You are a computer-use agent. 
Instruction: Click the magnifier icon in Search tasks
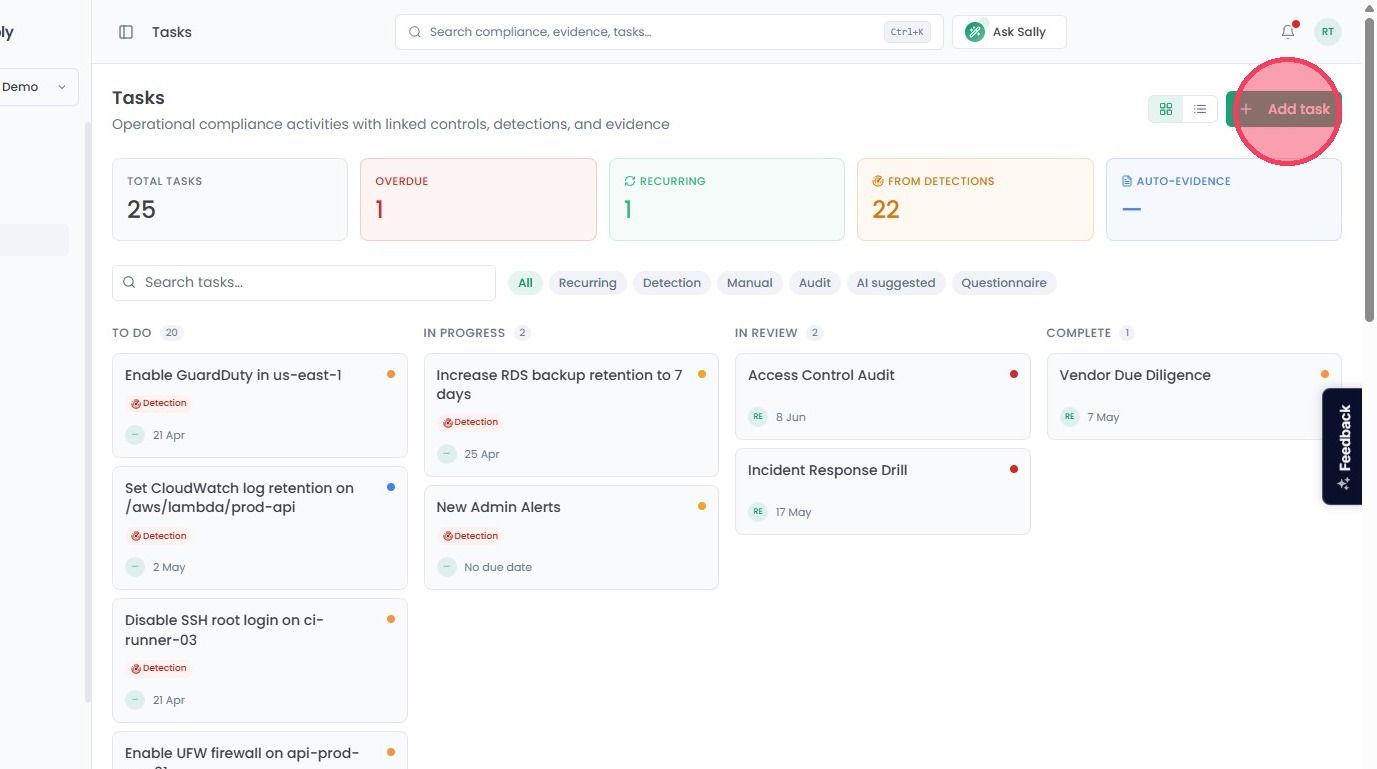pos(129,283)
